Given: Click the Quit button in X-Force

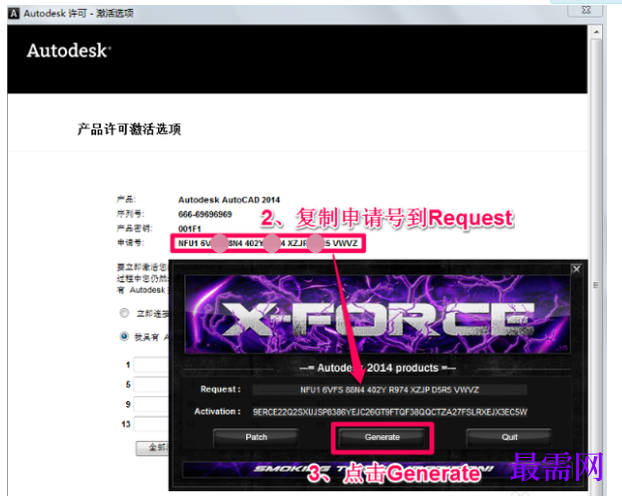Looking at the screenshot, I should tap(509, 437).
